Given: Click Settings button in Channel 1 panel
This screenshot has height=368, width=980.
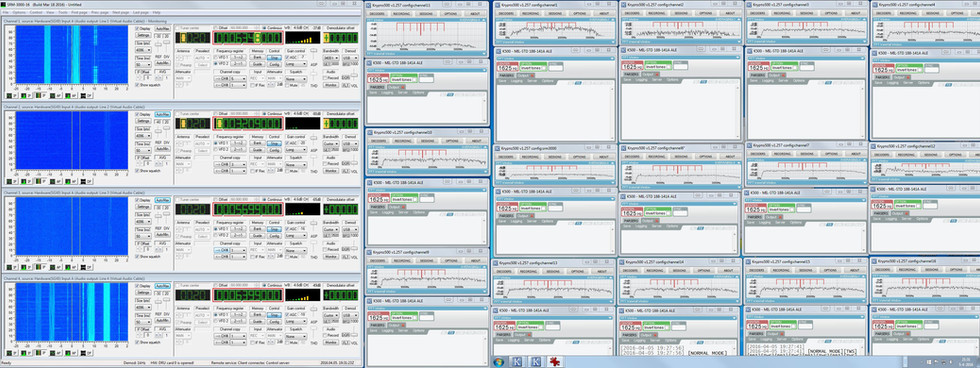Looking at the screenshot, I should click(143, 35).
